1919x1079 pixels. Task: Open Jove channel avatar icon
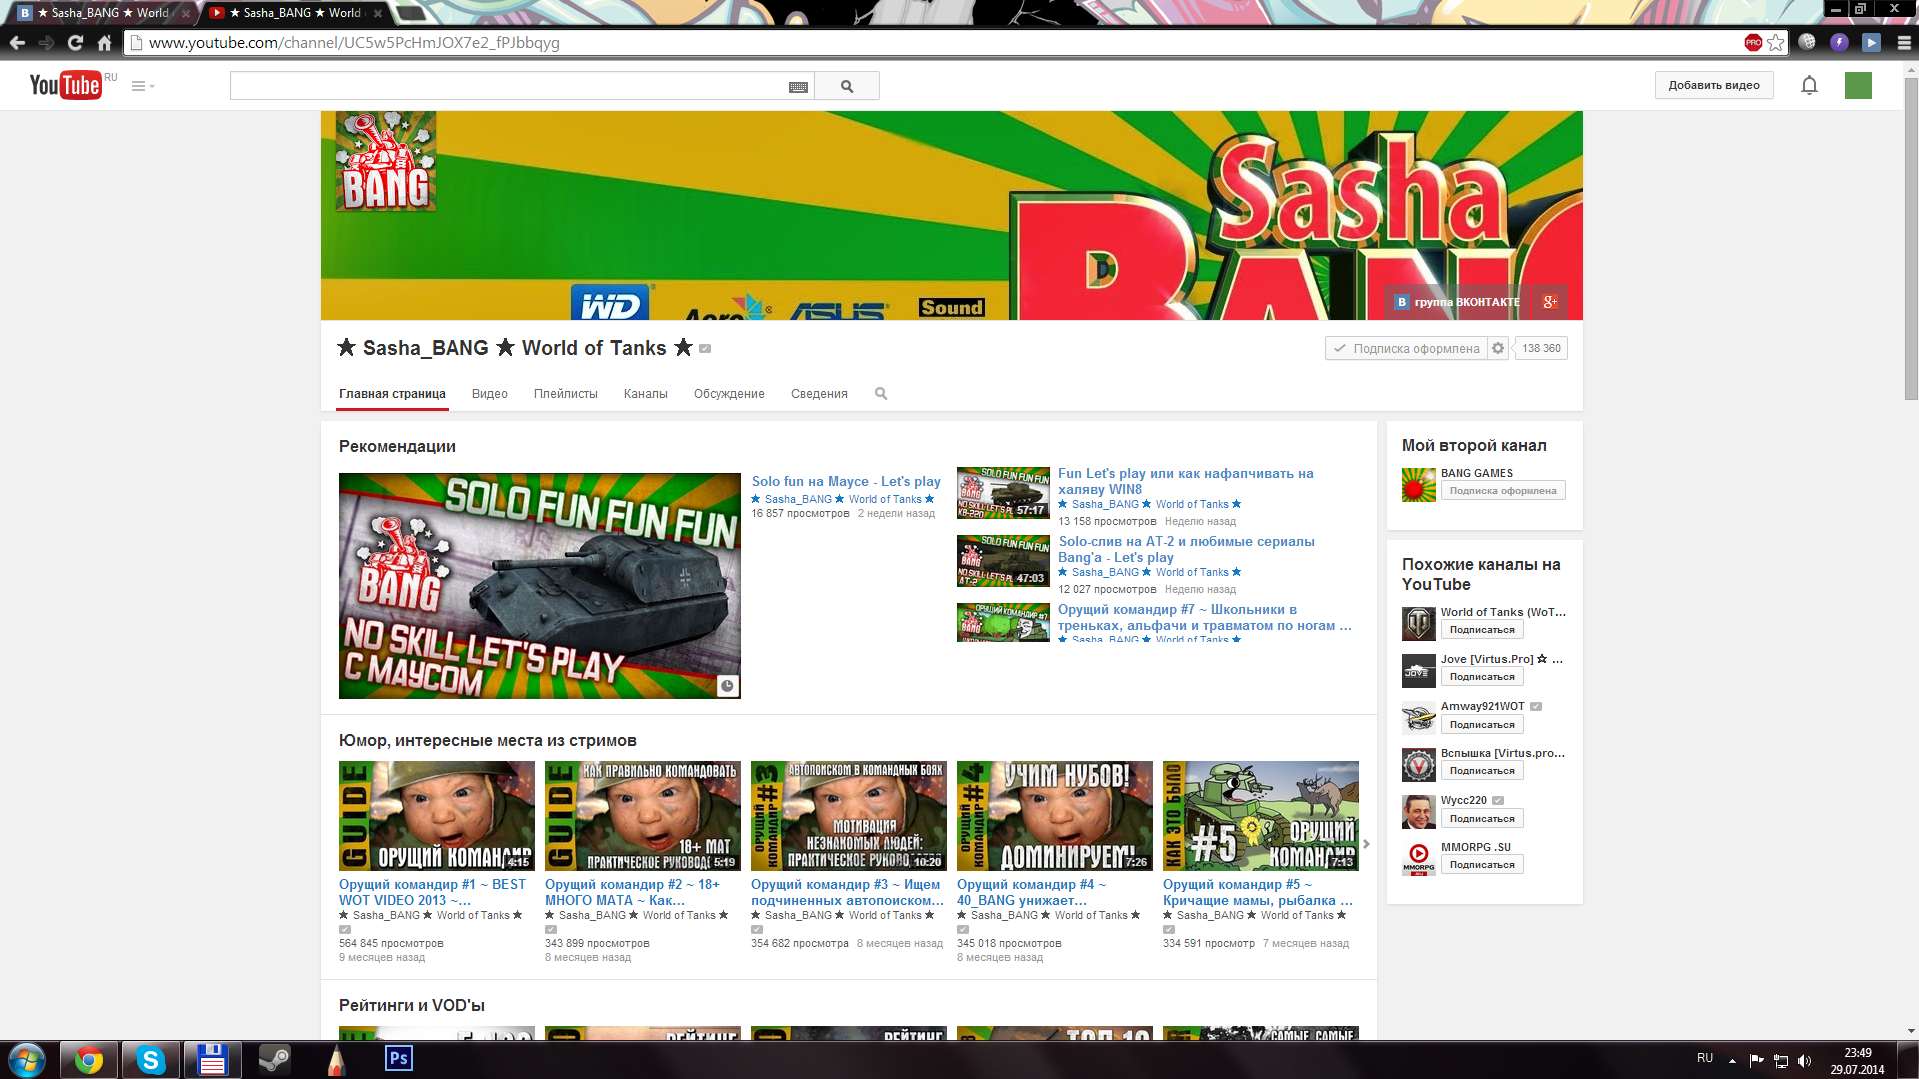(1419, 671)
